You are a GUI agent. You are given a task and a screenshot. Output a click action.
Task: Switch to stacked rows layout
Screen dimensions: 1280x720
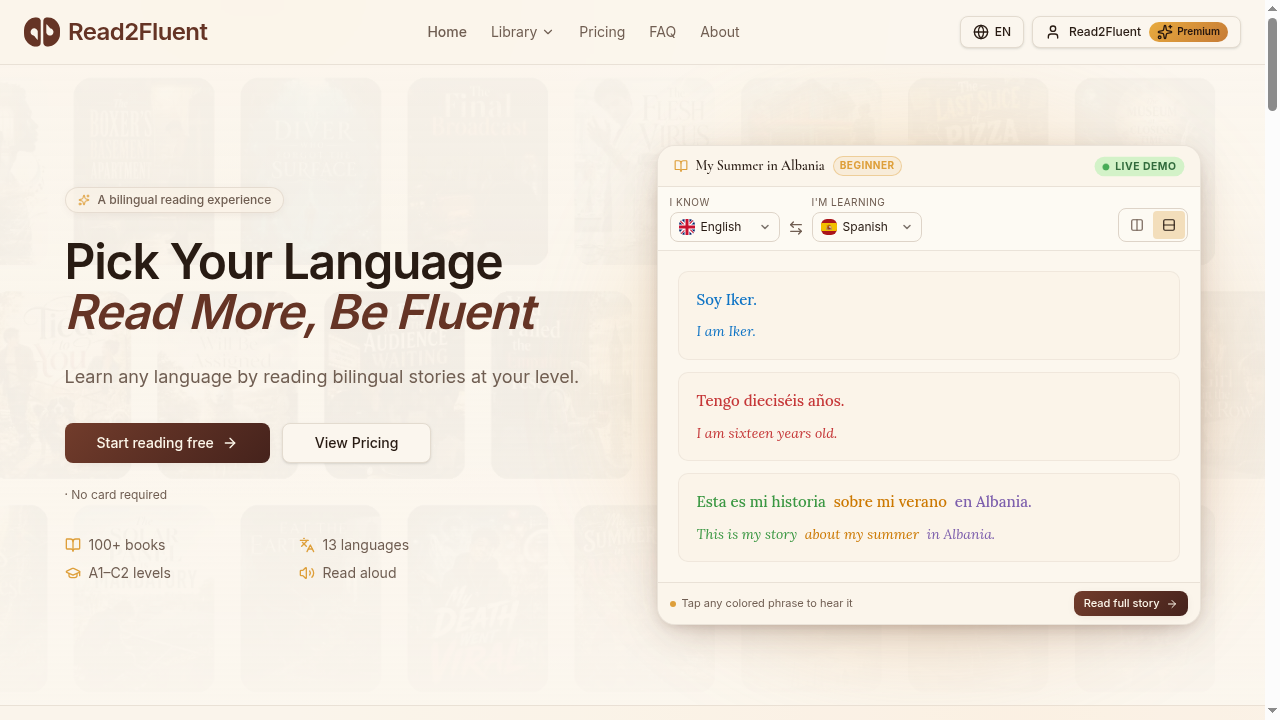[x=1169, y=225]
